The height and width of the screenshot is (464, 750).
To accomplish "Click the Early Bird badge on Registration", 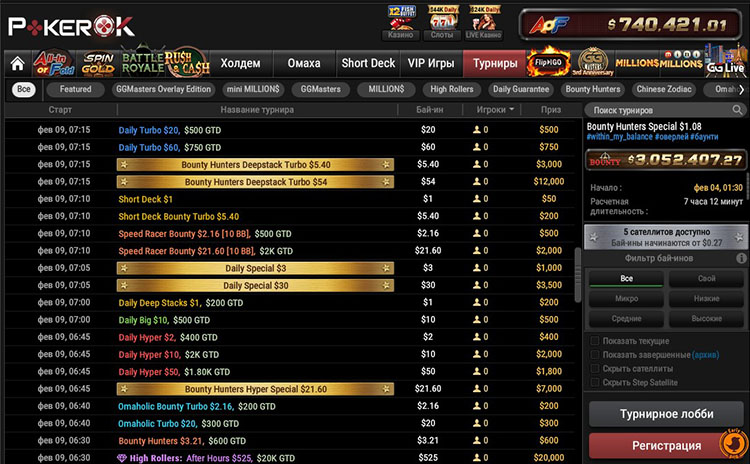I will point(734,442).
